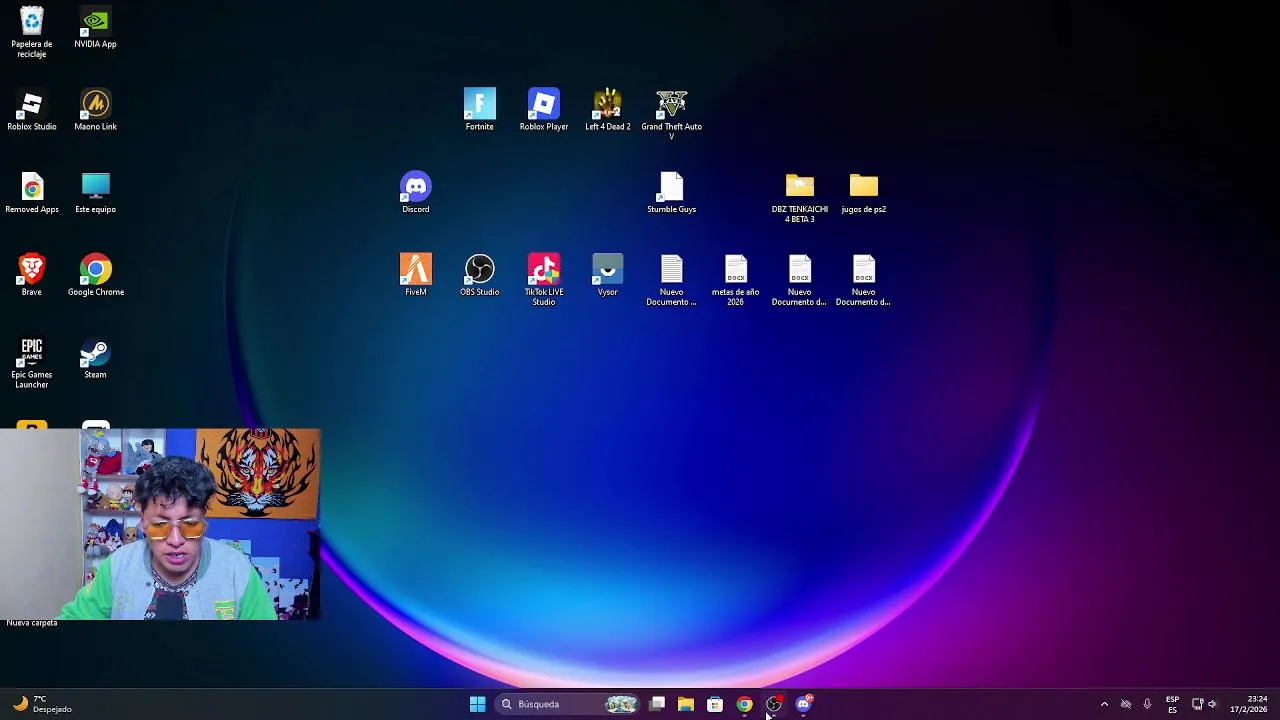This screenshot has height=720, width=1280.
Task: Open the ESP ES language switcher
Action: pyautogui.click(x=1172, y=704)
